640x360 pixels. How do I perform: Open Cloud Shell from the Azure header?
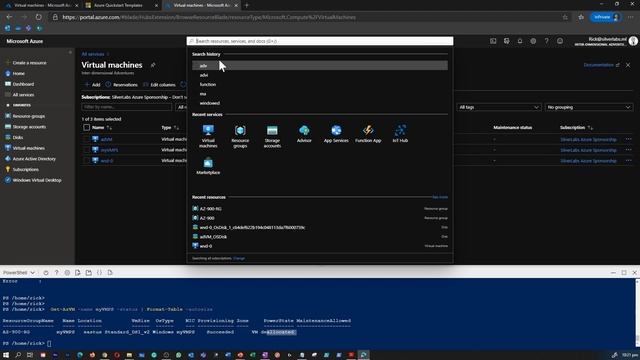[x=493, y=41]
